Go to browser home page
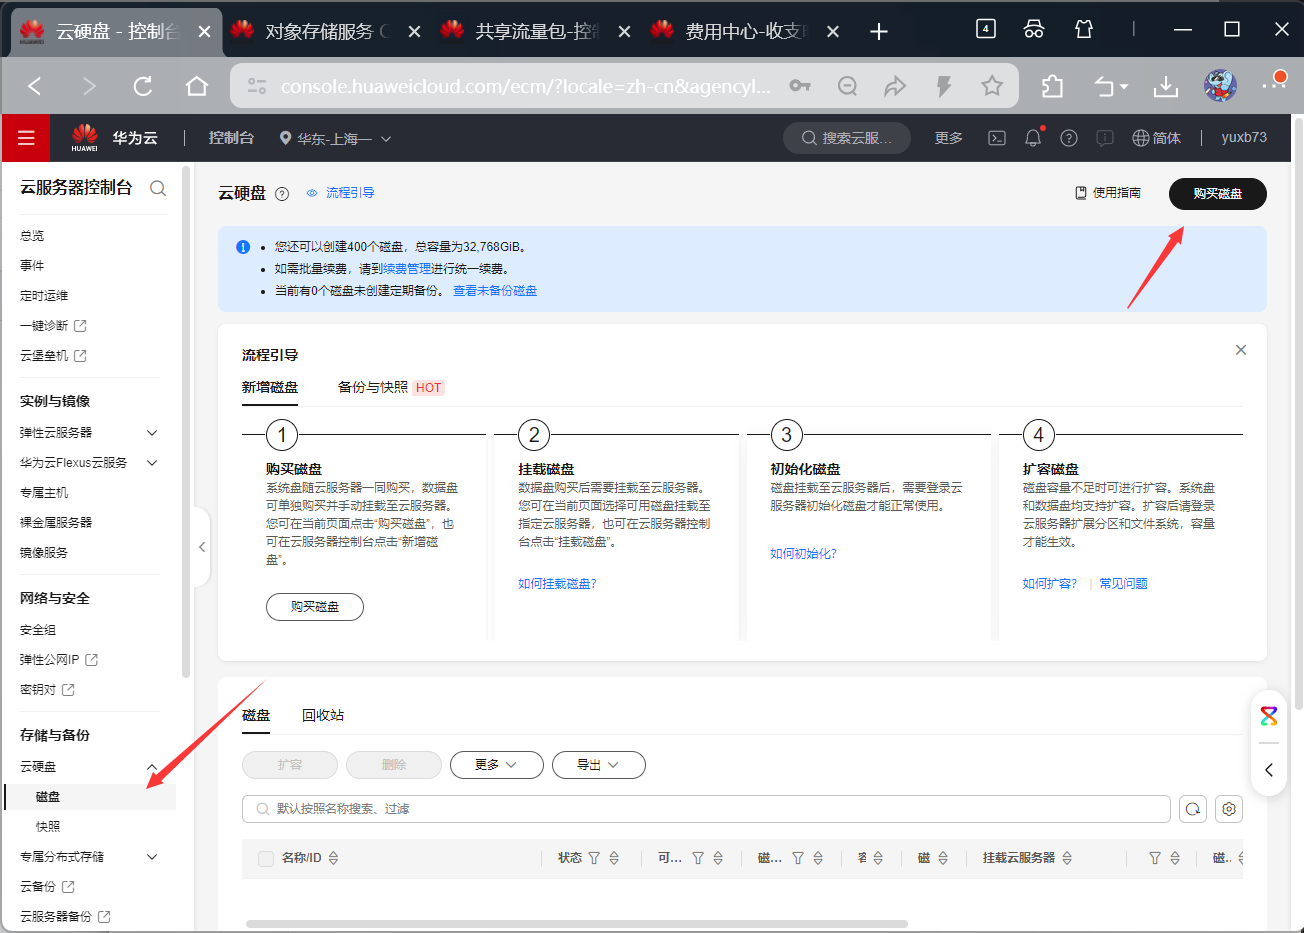Viewport: 1304px width, 933px height. point(197,86)
